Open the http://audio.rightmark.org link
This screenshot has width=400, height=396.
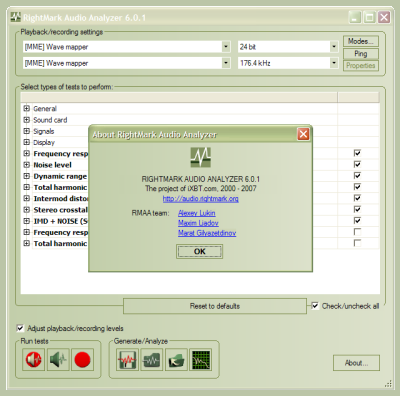coord(201,199)
